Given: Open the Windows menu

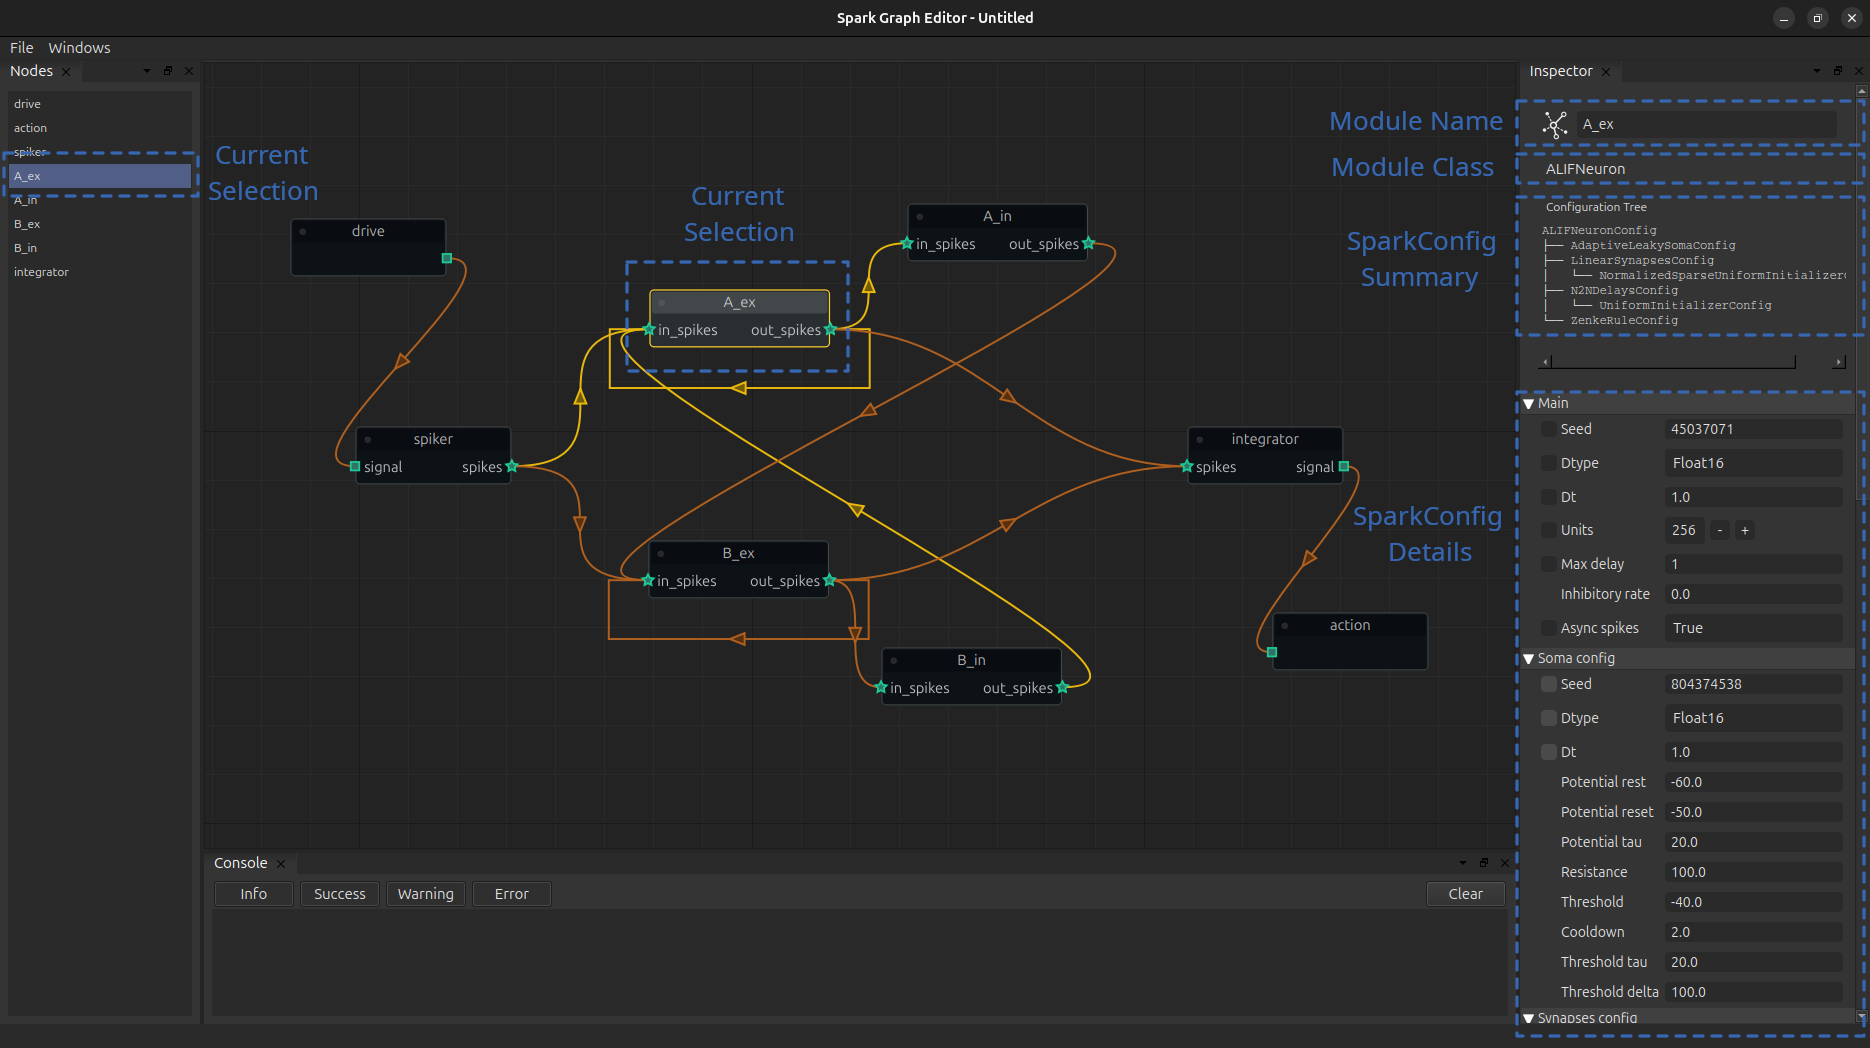Looking at the screenshot, I should tap(79, 48).
